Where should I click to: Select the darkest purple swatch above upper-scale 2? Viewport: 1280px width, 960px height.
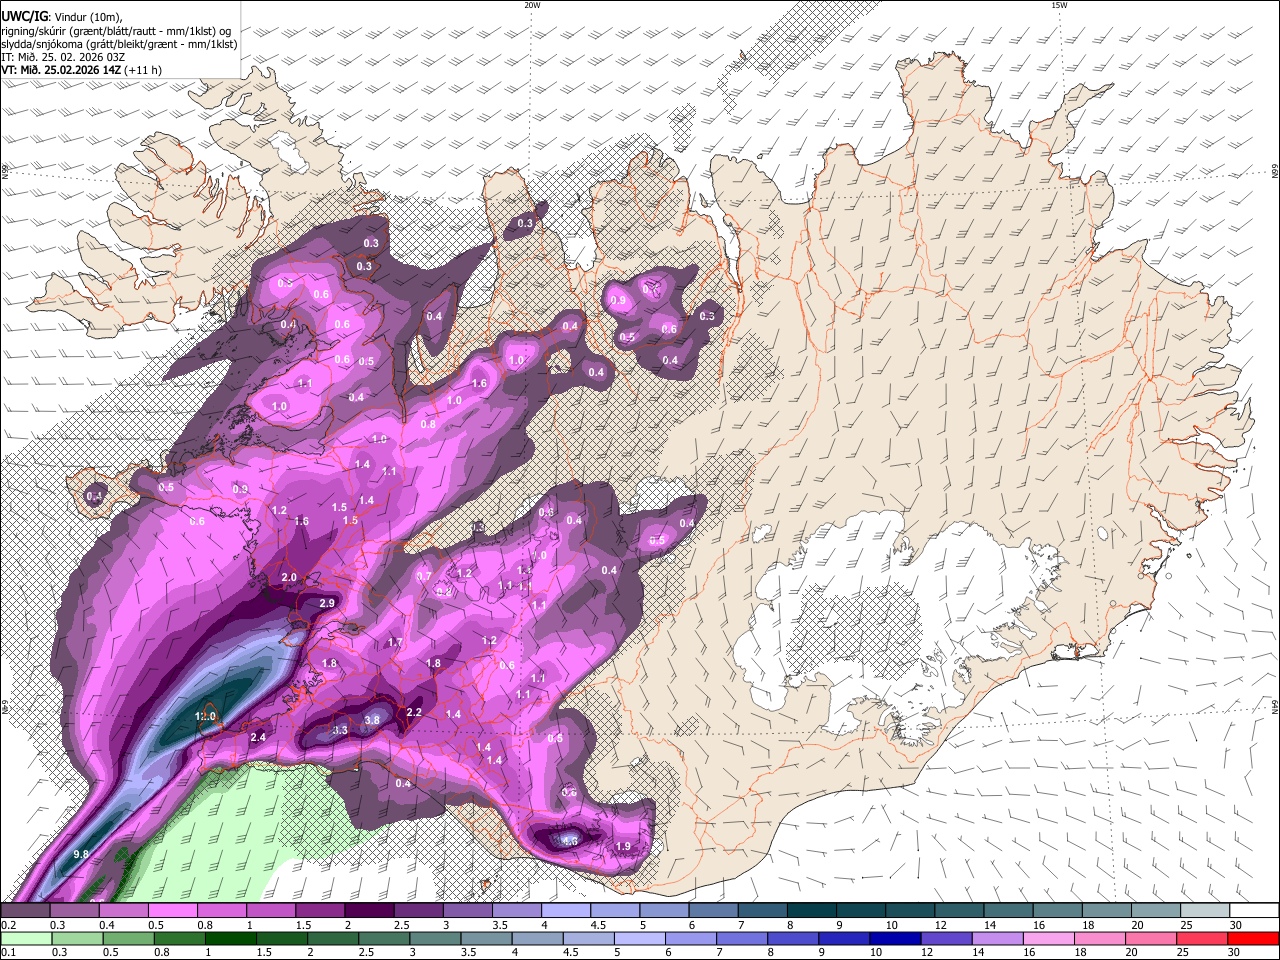pyautogui.click(x=369, y=910)
